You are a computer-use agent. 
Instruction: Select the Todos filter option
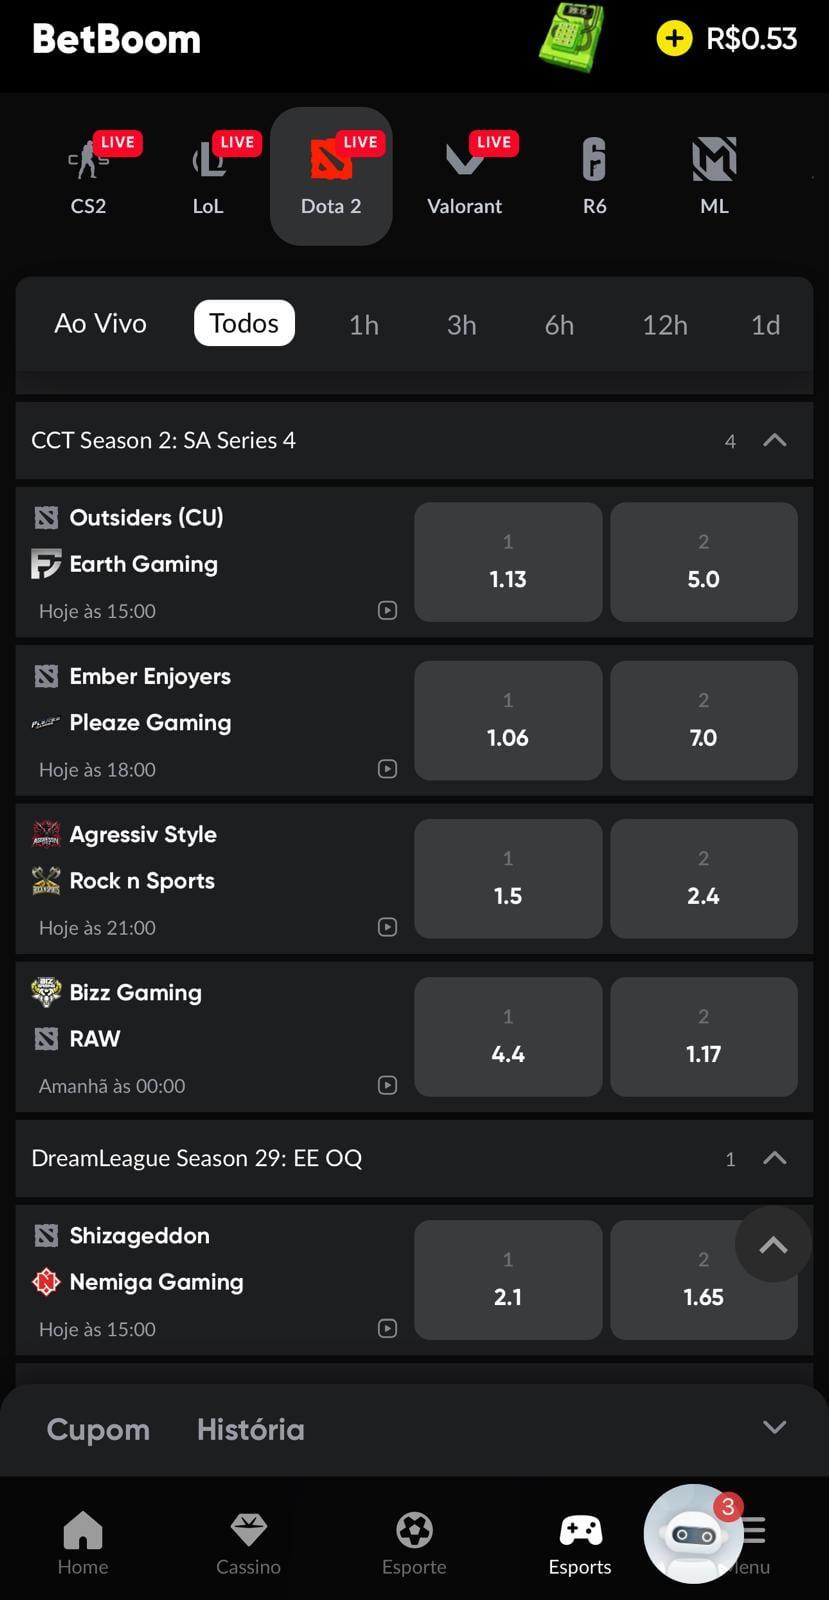pyautogui.click(x=244, y=323)
